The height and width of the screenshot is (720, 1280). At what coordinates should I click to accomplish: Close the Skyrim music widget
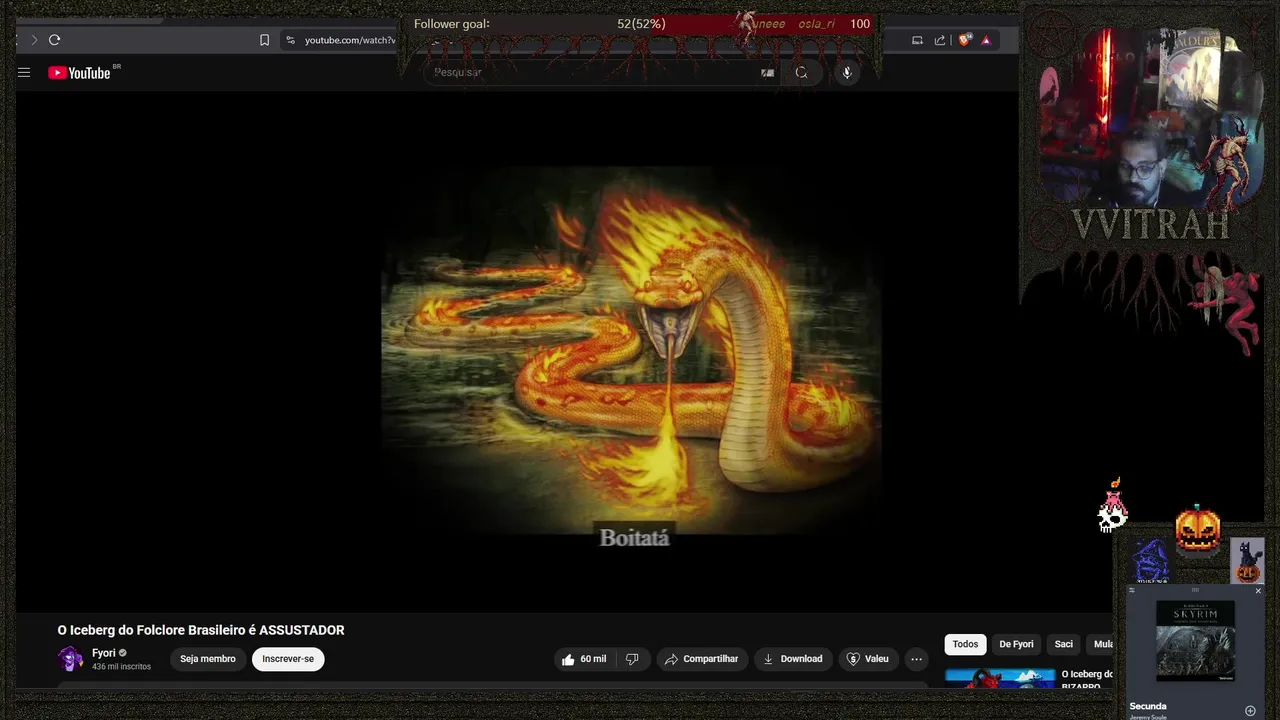click(x=1258, y=591)
